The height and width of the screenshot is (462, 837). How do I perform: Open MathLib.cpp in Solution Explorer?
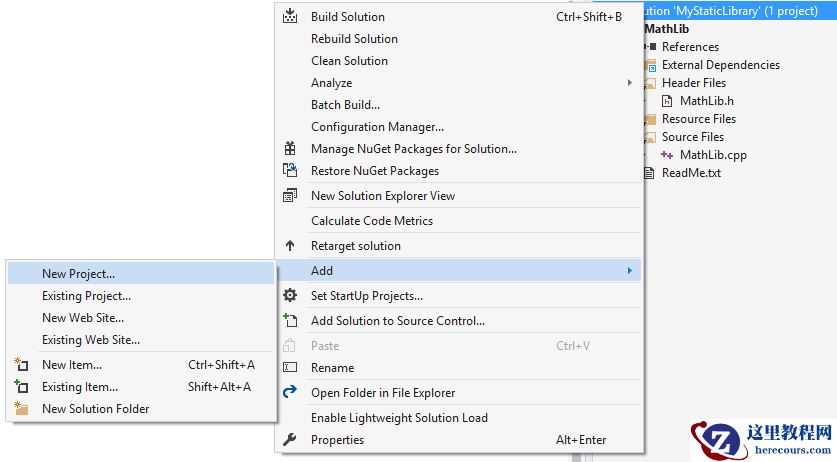pos(712,154)
